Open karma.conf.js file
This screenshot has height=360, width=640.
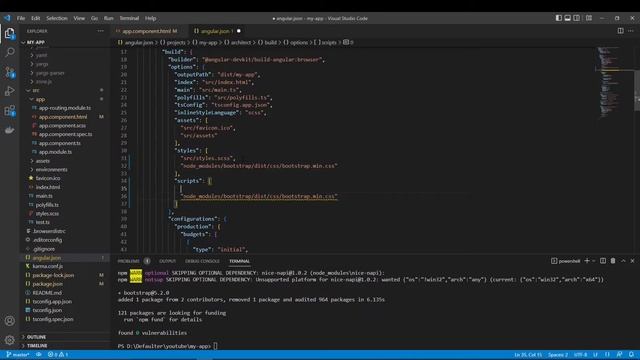click(47, 266)
